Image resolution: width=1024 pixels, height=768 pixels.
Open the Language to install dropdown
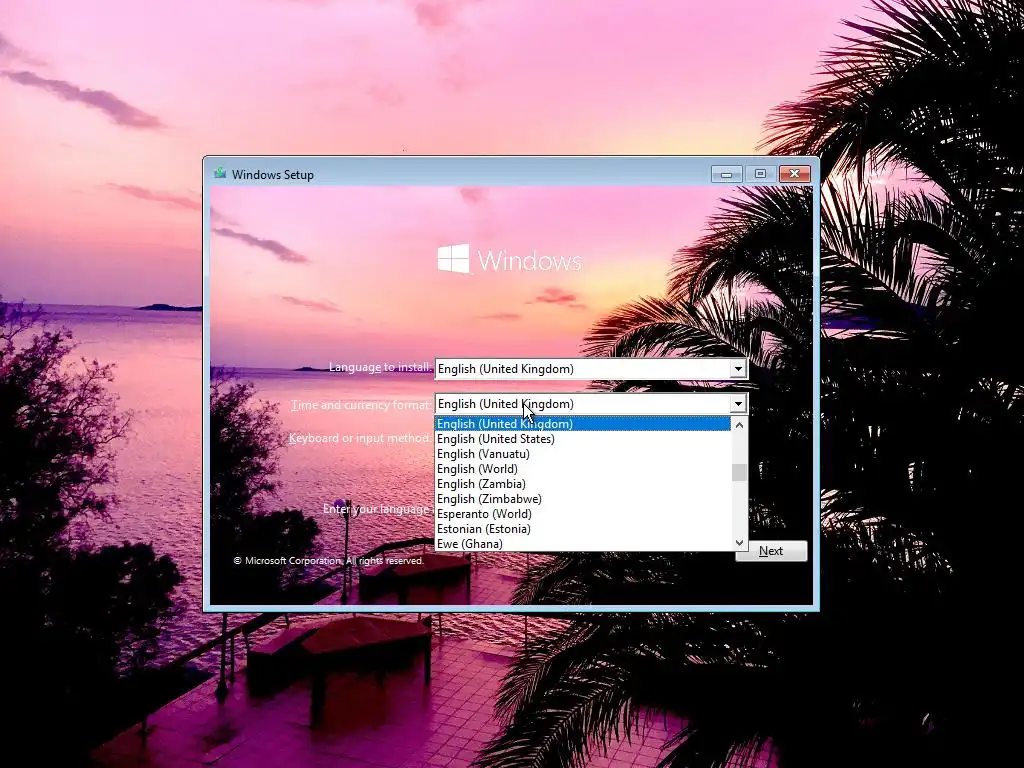[591, 369]
